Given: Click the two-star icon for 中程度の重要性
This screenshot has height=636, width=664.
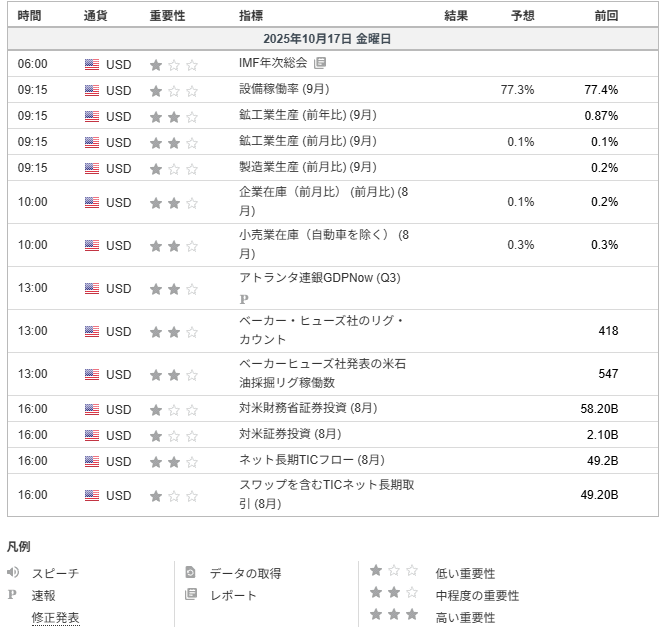Looking at the screenshot, I should tap(394, 593).
